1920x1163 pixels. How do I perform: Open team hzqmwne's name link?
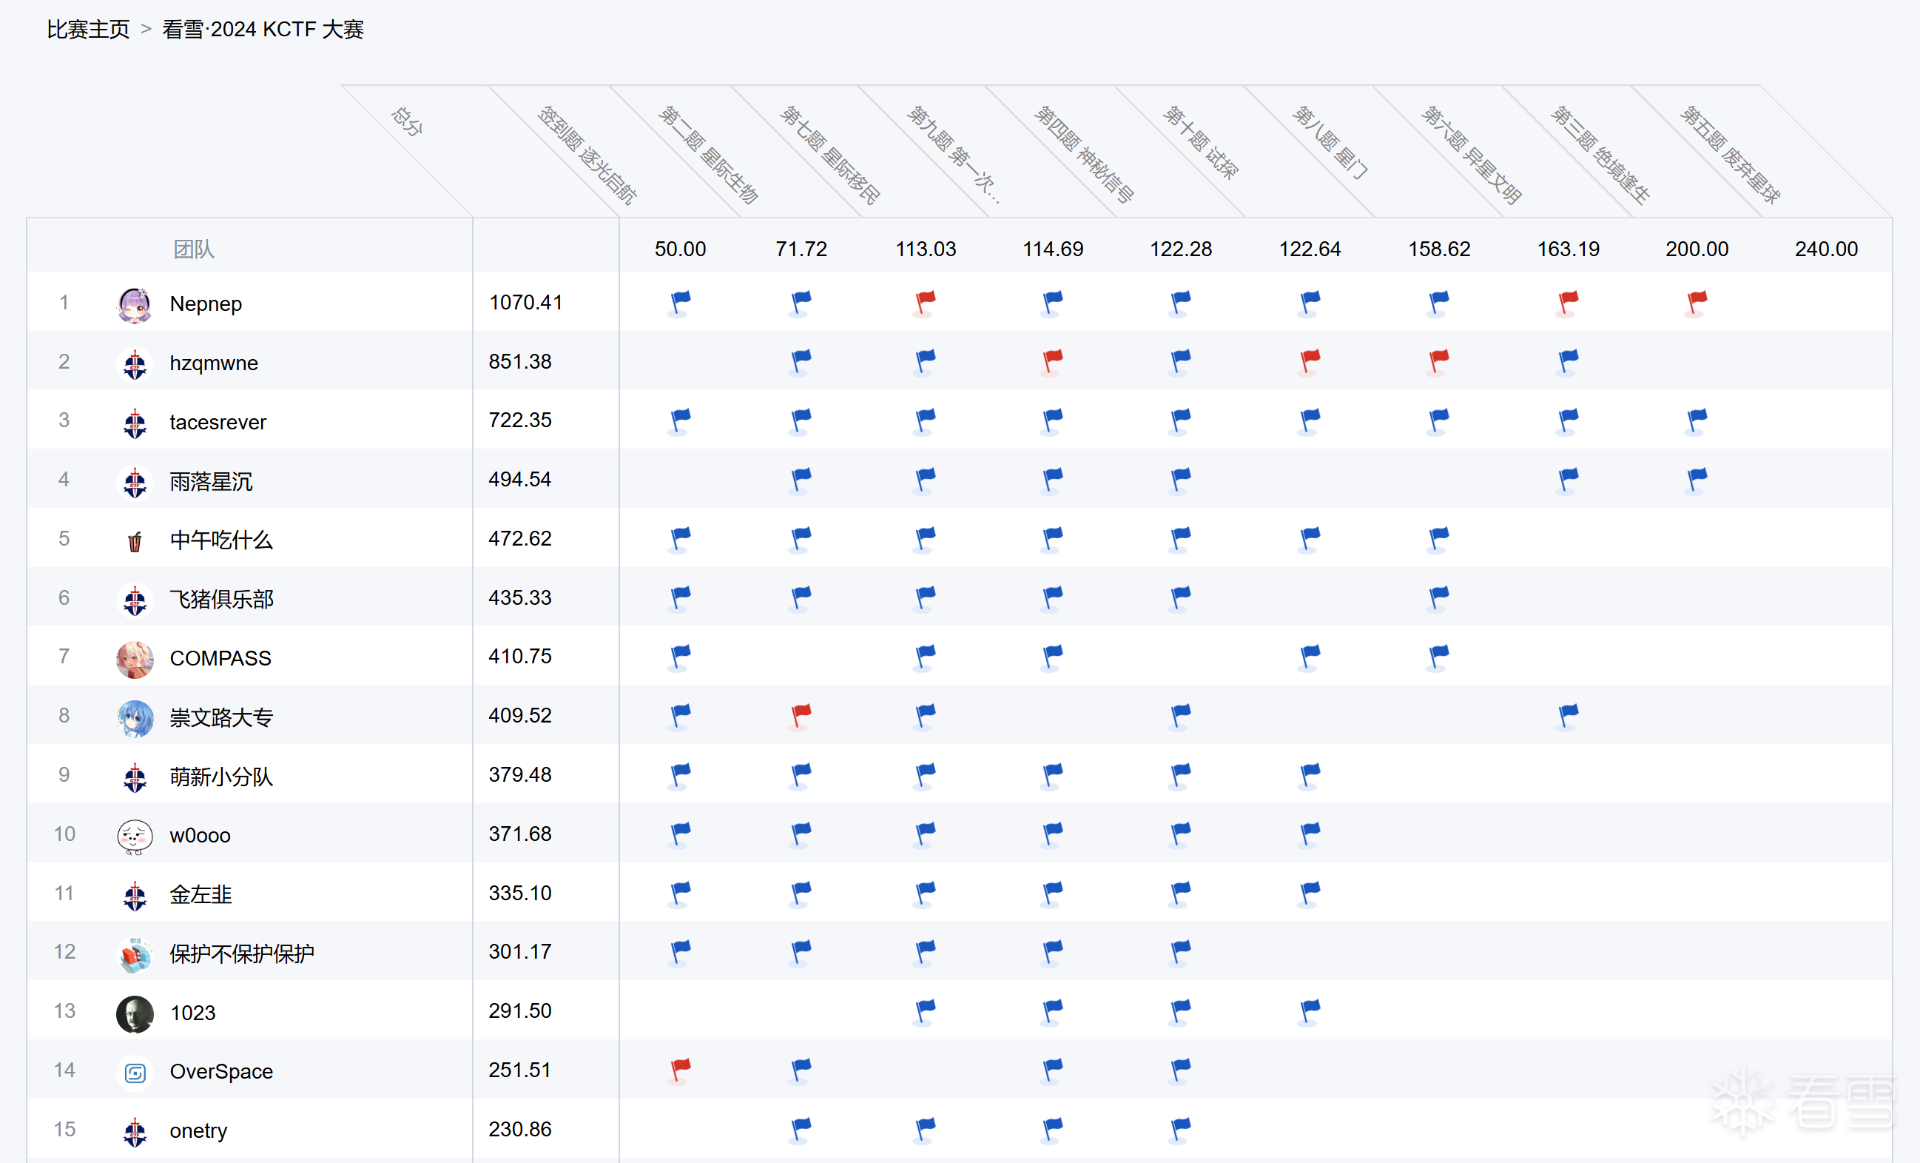click(213, 363)
